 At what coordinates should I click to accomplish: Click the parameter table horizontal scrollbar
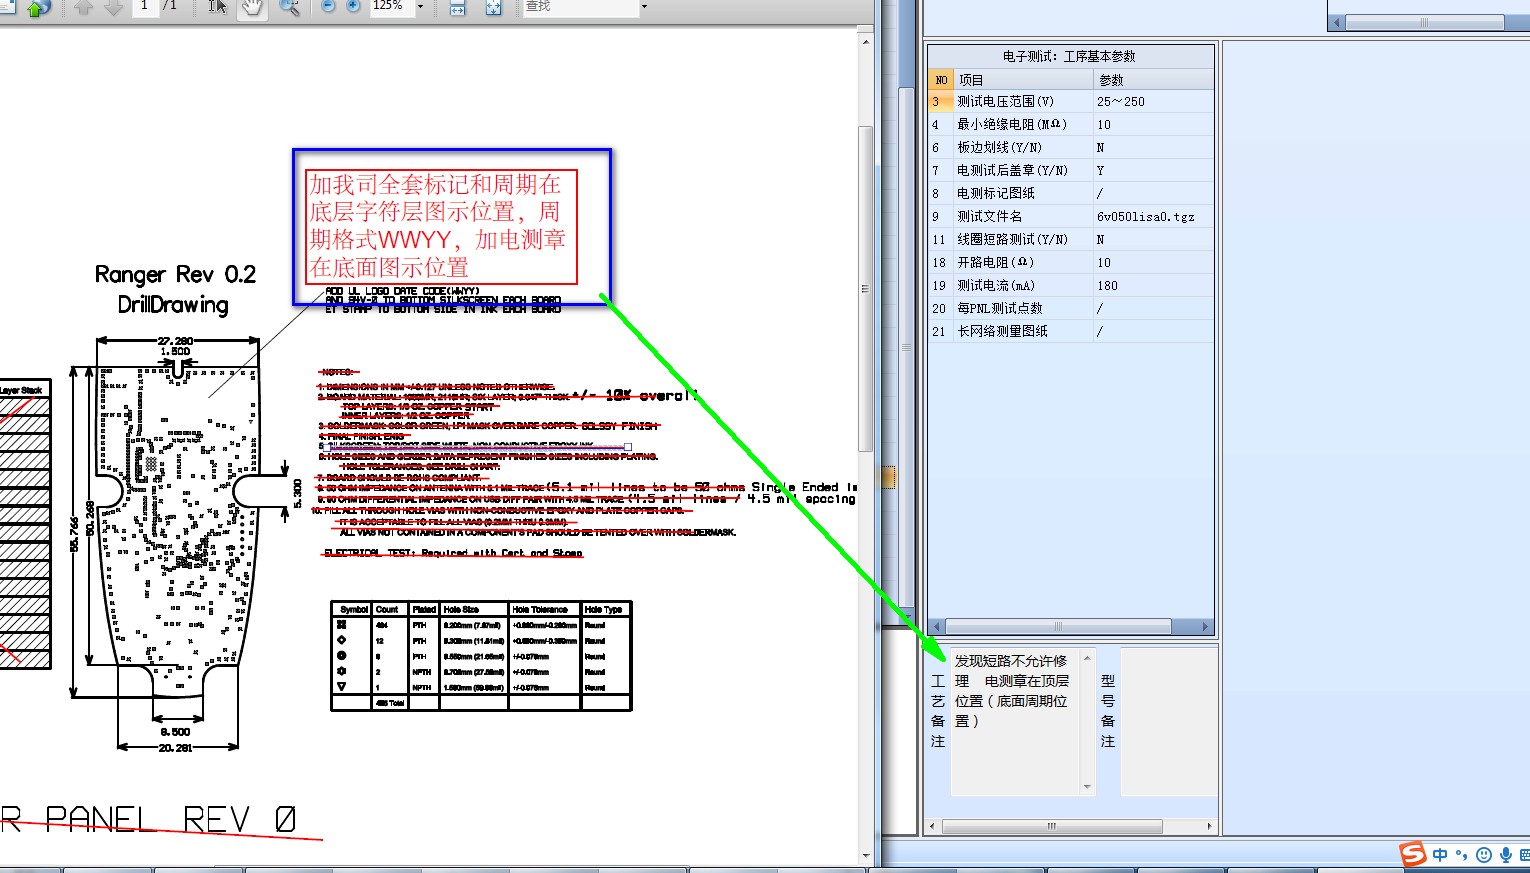(1059, 626)
